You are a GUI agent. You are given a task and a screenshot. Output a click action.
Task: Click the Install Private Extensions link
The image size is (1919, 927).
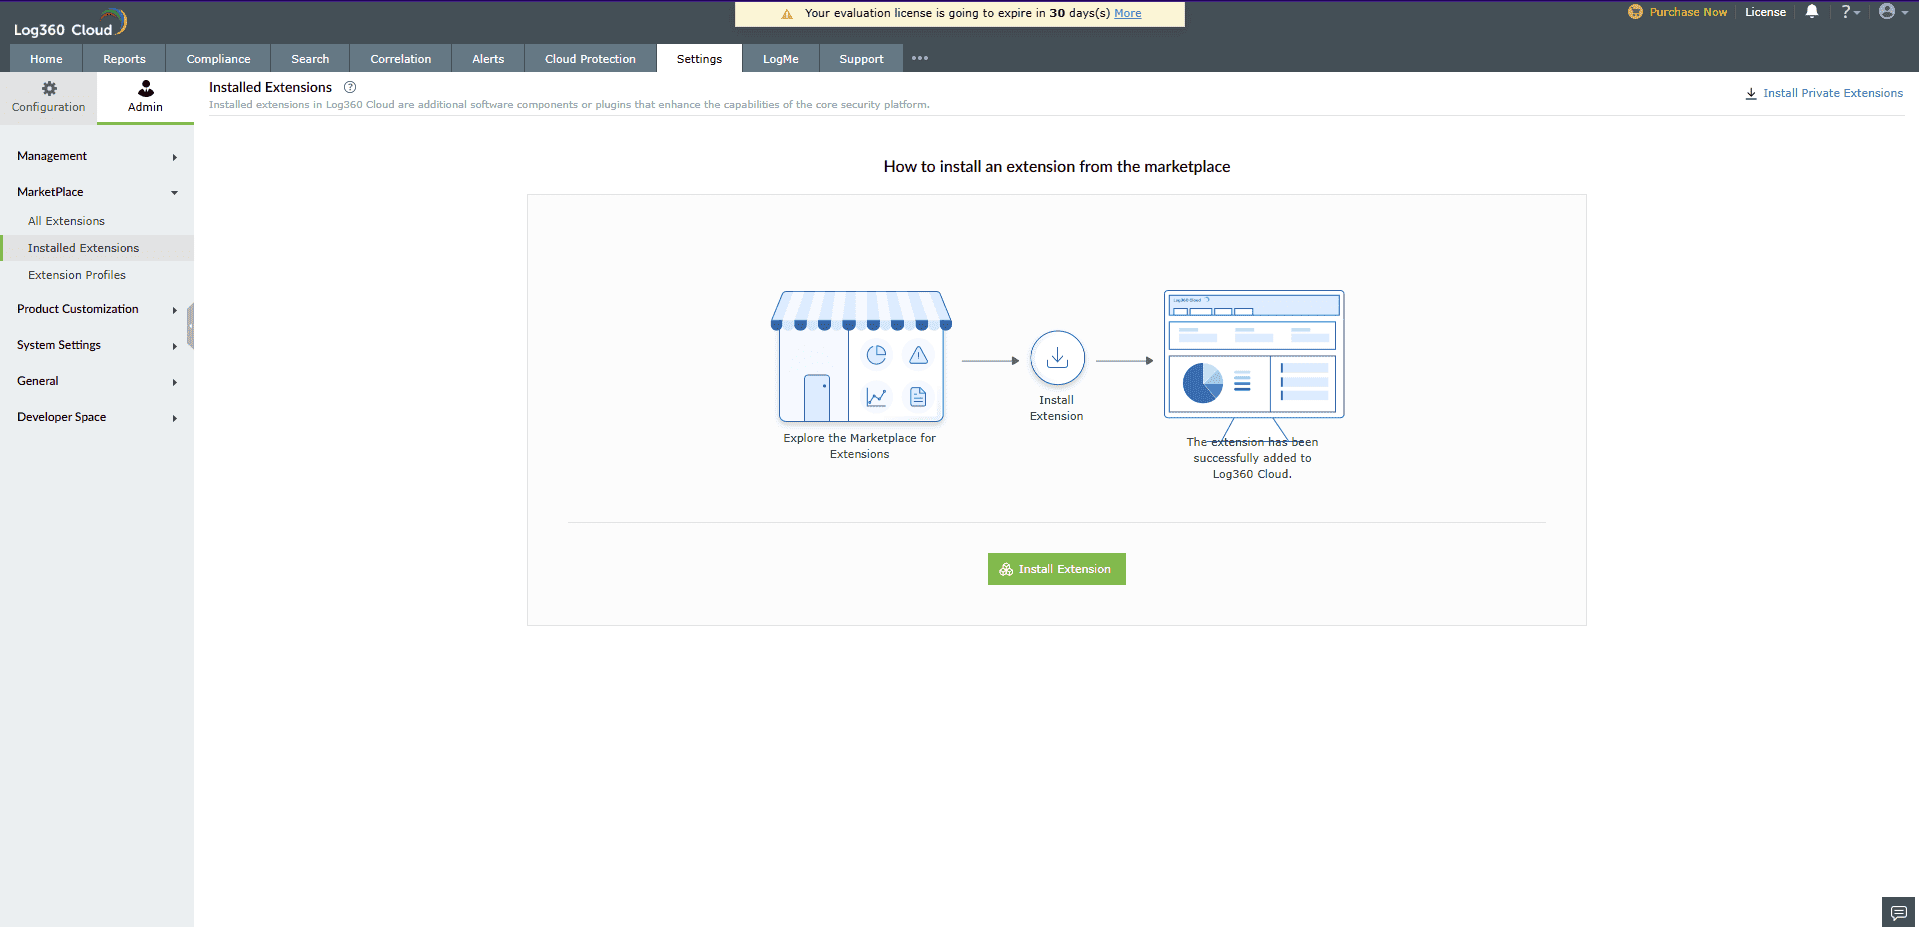pyautogui.click(x=1833, y=93)
